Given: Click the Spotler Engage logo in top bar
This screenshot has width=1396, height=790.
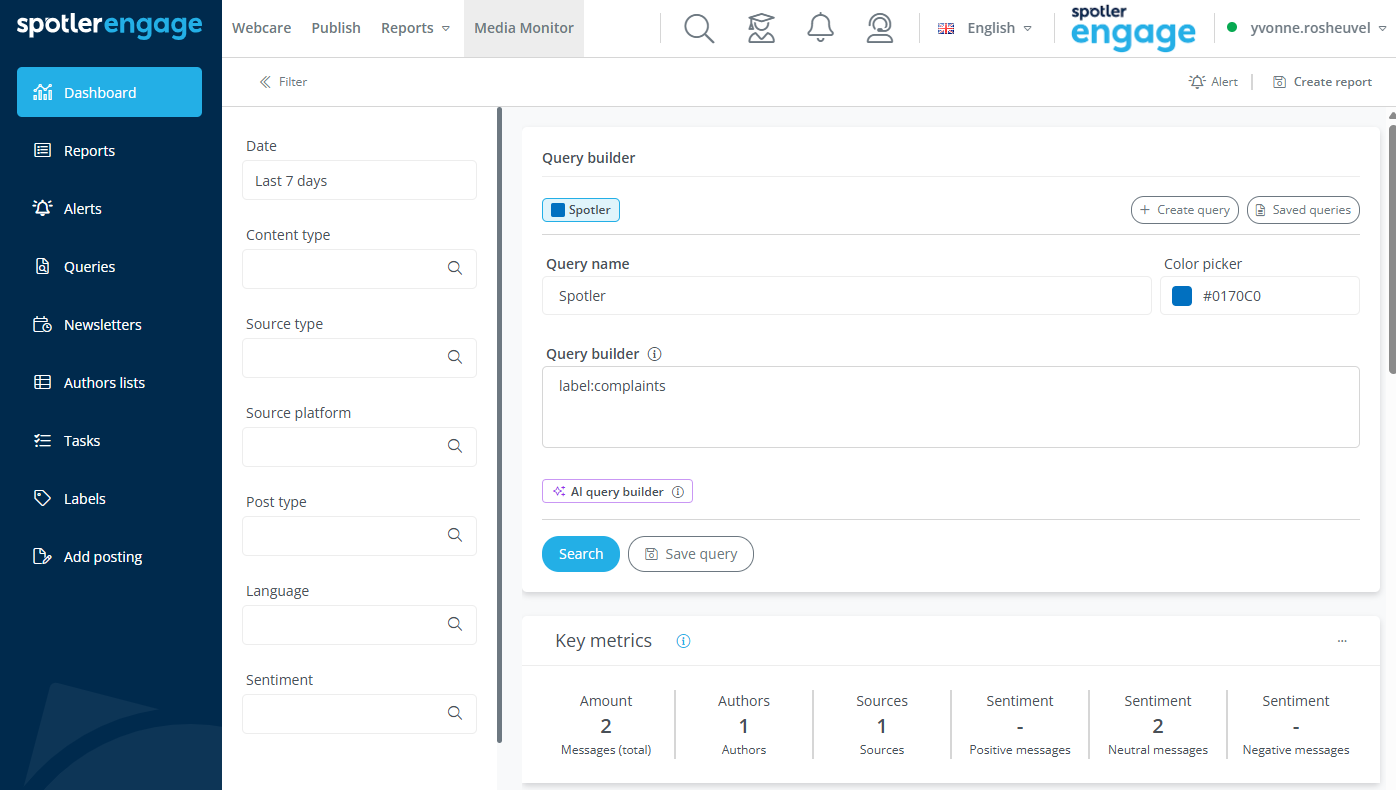Looking at the screenshot, I should pyautogui.click(x=1133, y=28).
